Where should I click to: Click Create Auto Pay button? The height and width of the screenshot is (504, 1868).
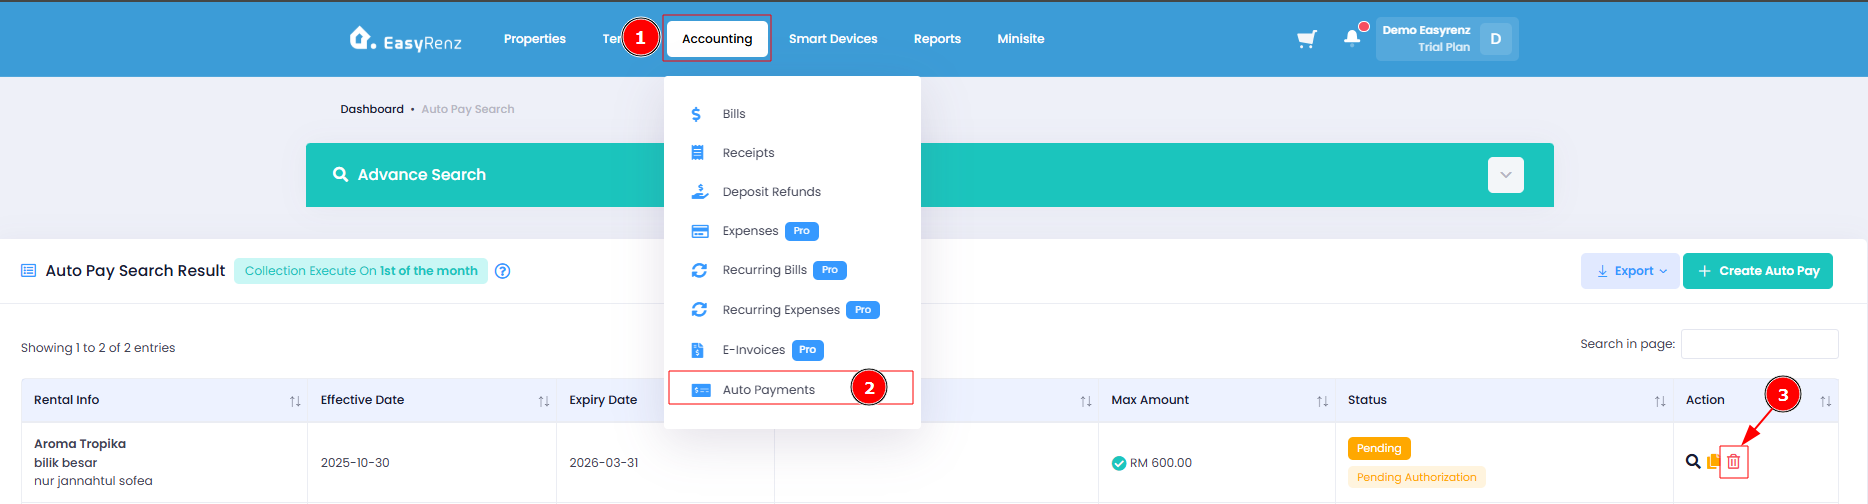tap(1758, 271)
